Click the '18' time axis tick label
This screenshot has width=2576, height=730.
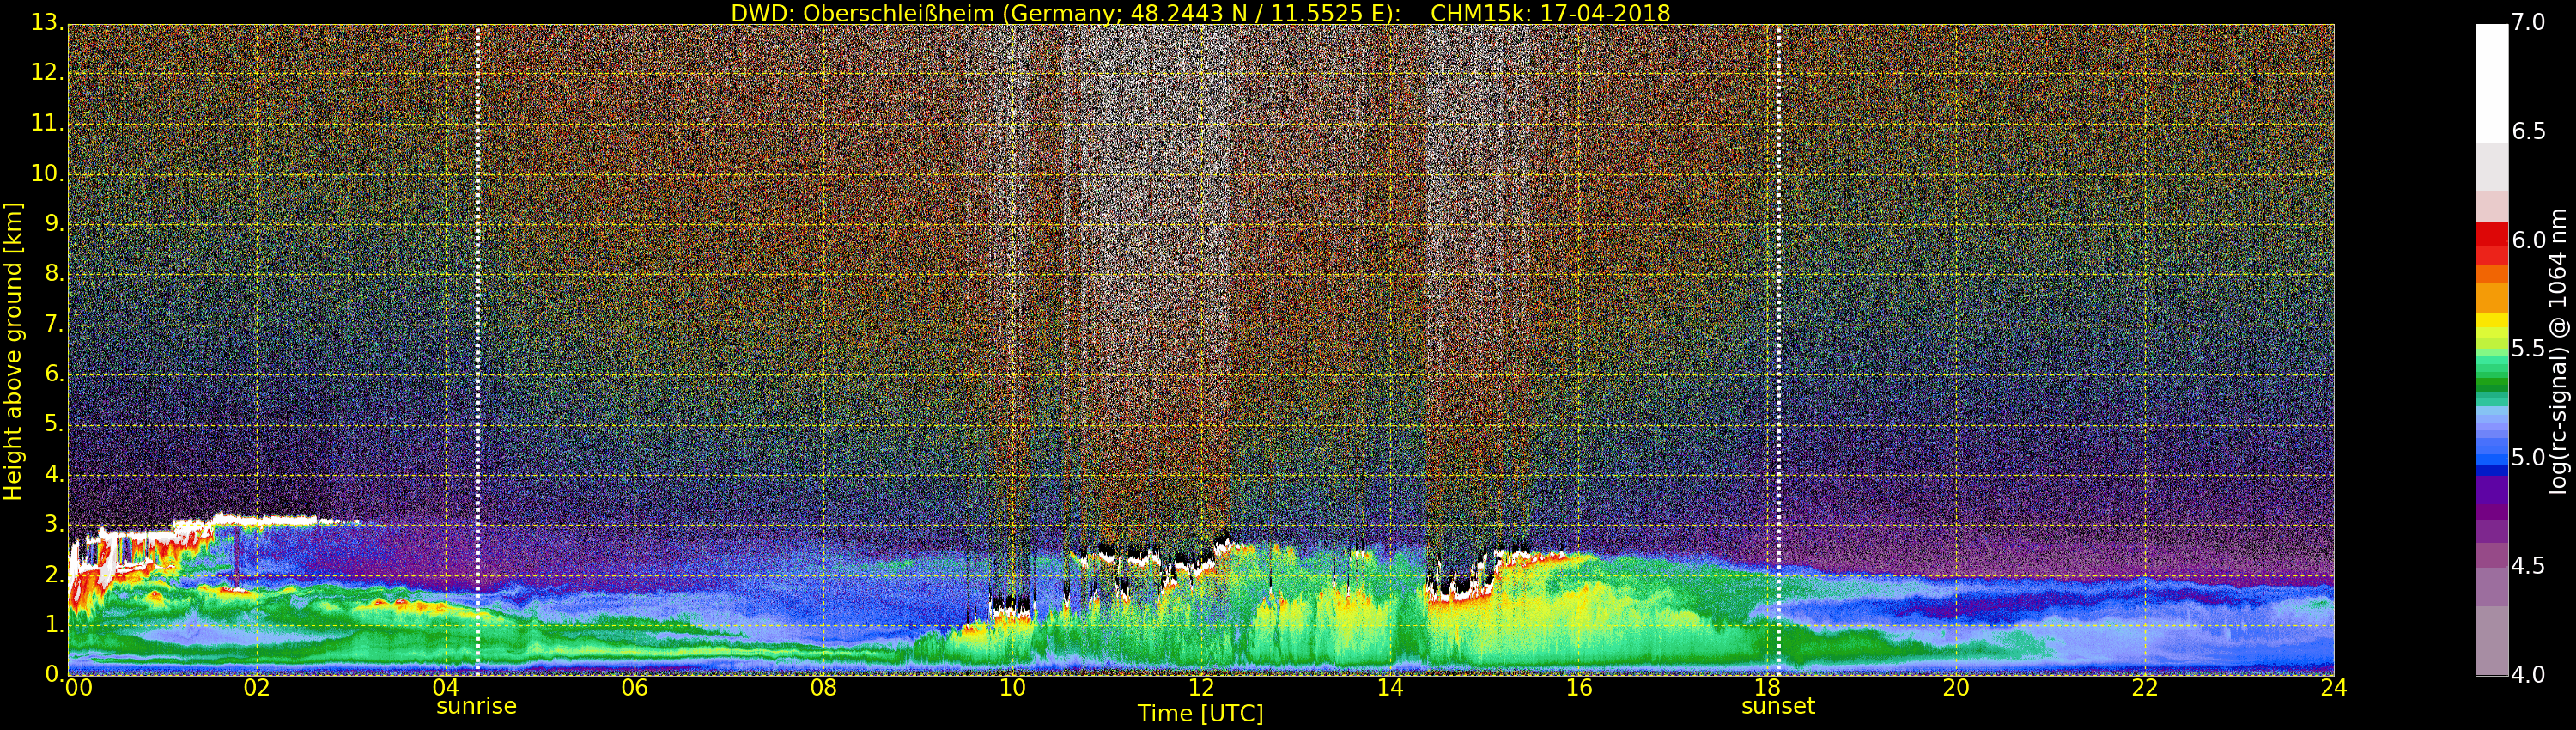click(1768, 687)
